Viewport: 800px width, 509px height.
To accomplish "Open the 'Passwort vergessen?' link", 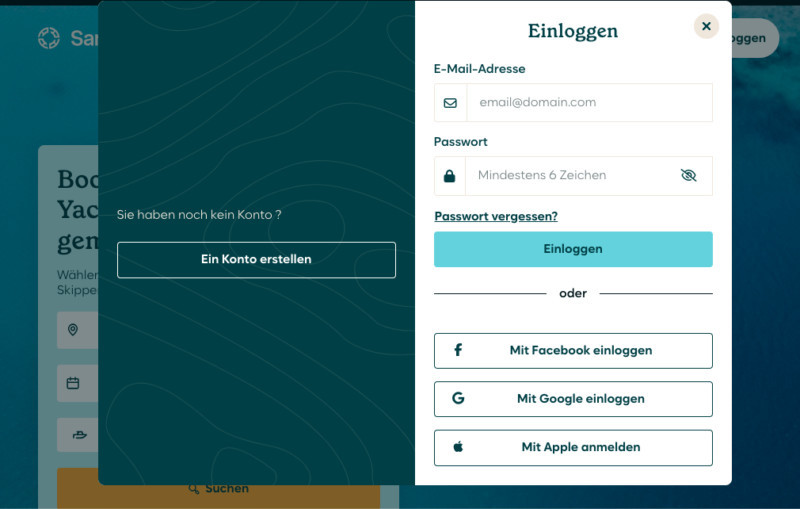I will click(x=496, y=216).
